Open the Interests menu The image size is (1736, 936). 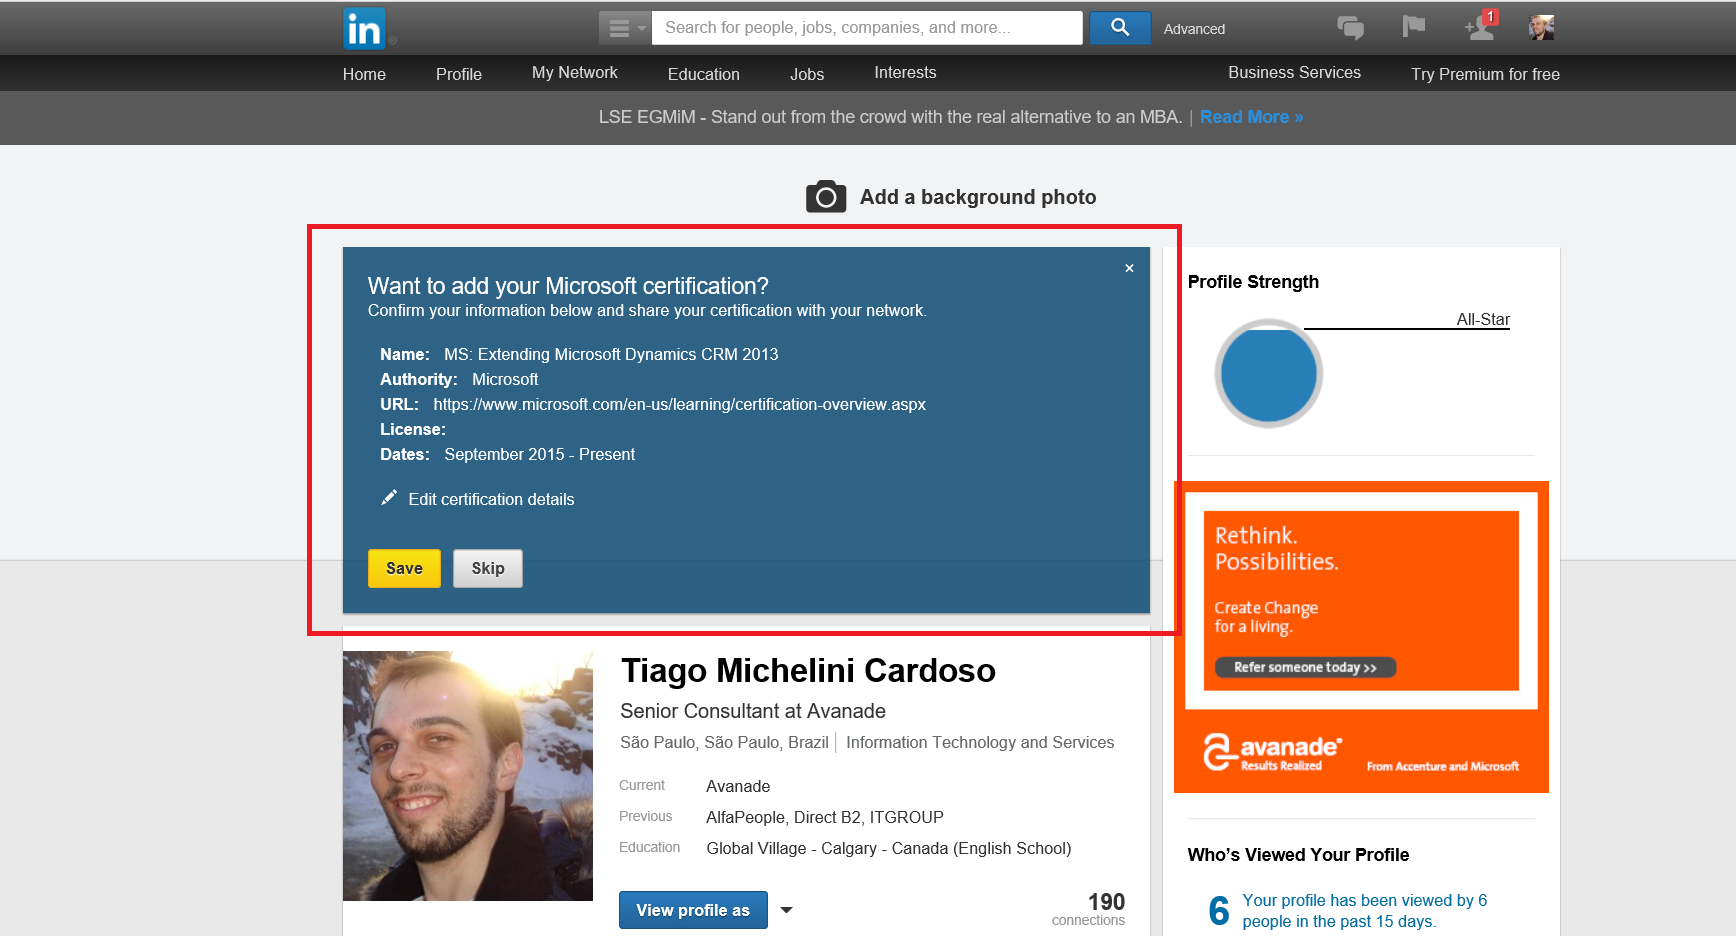click(905, 73)
